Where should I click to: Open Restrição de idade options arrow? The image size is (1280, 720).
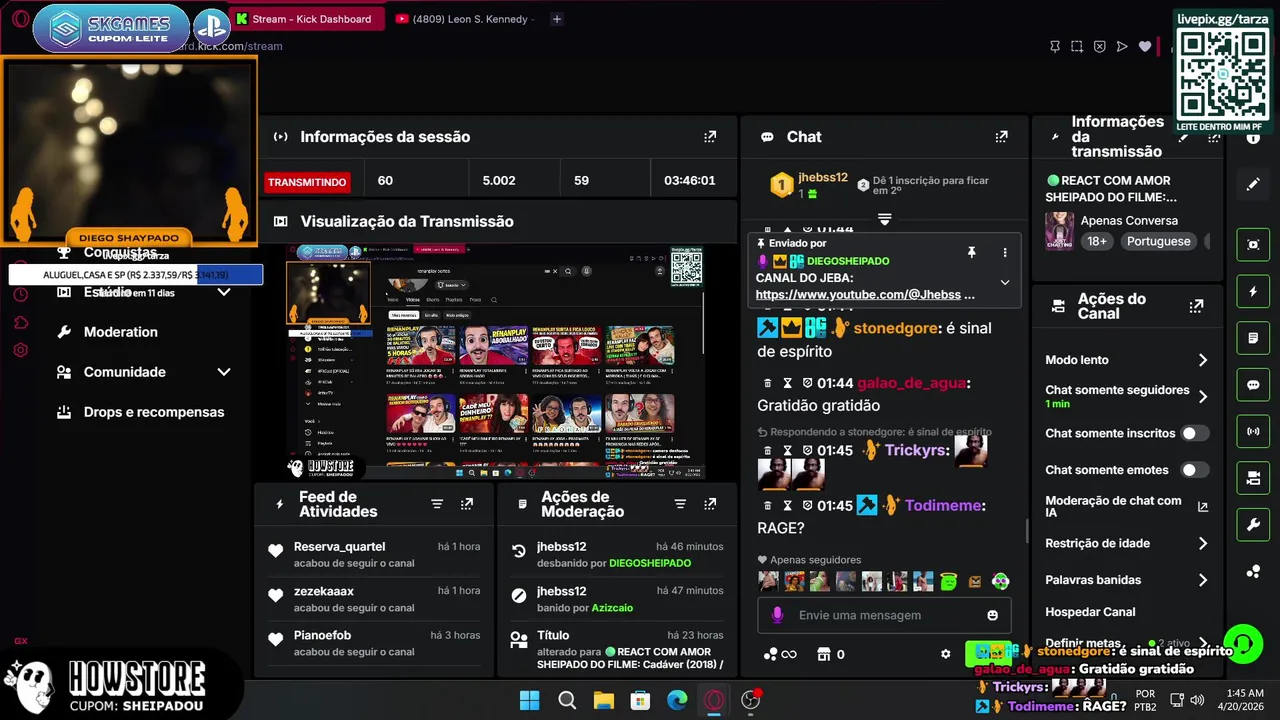(1203, 544)
